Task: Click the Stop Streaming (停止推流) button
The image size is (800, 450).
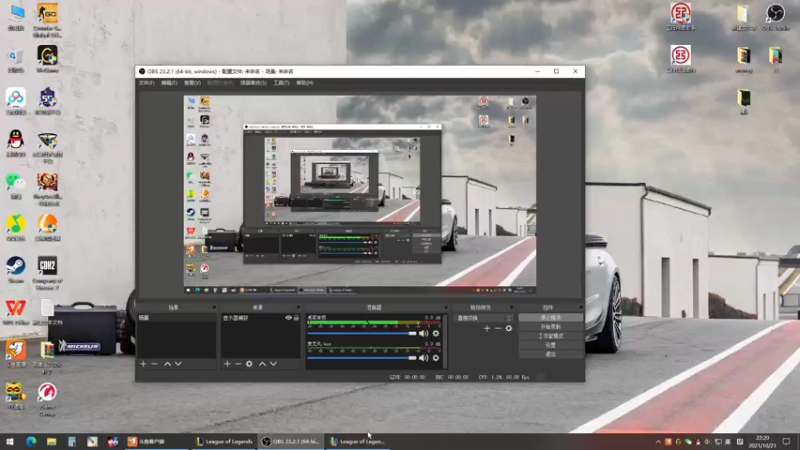Action: pyautogui.click(x=551, y=317)
